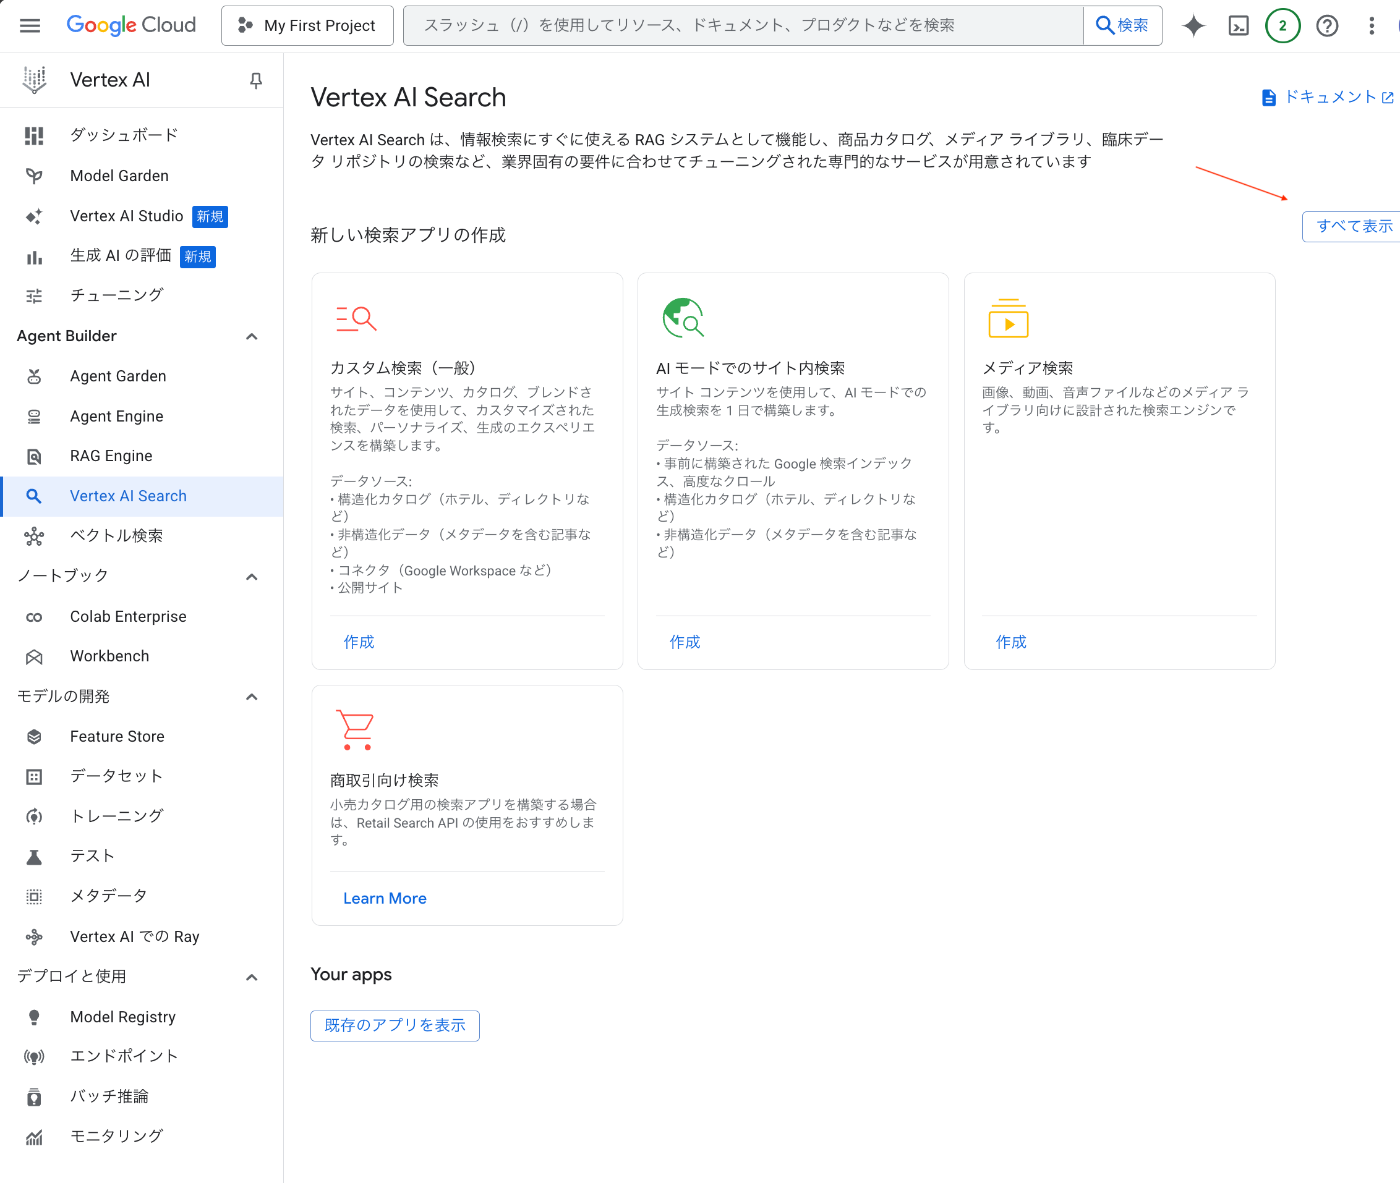Click 既存のアプリを表示 button

(395, 1025)
